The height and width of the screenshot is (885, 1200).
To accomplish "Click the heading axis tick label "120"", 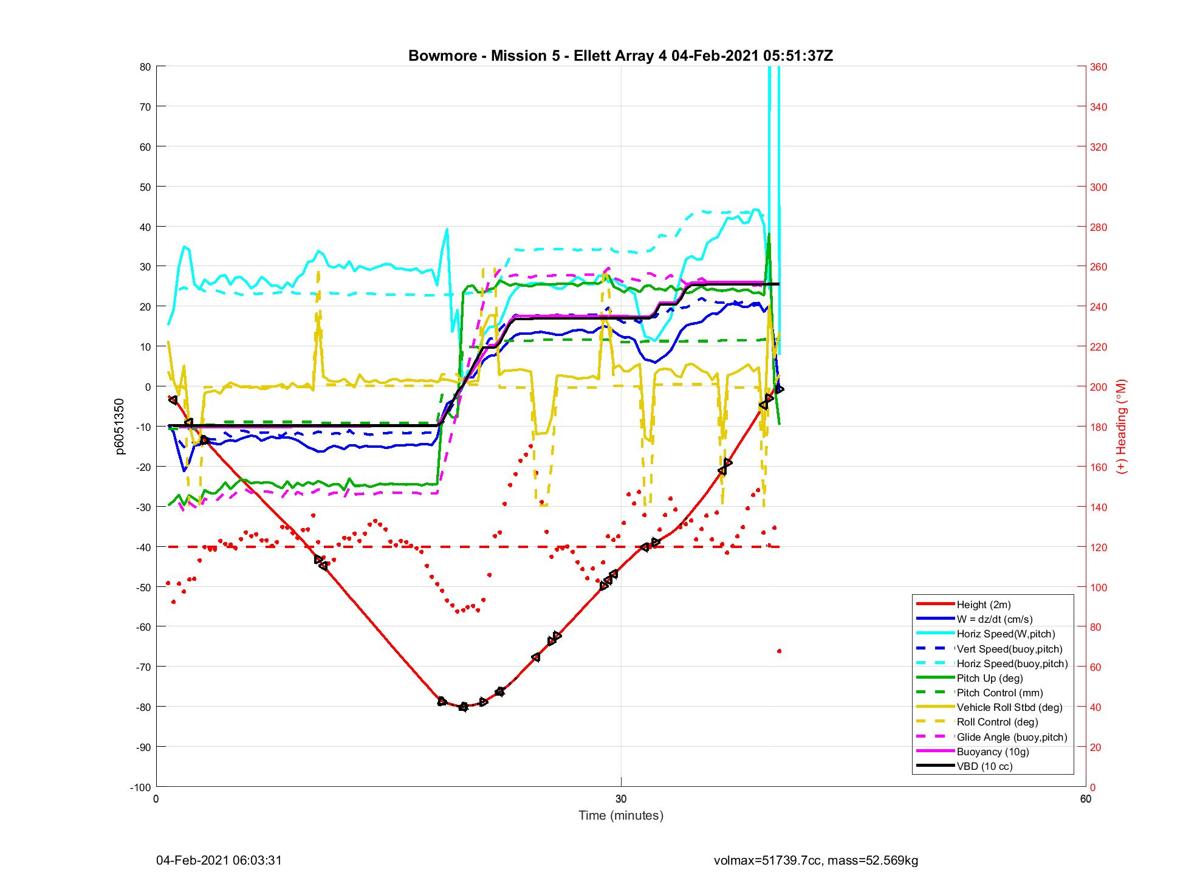I will [1099, 547].
